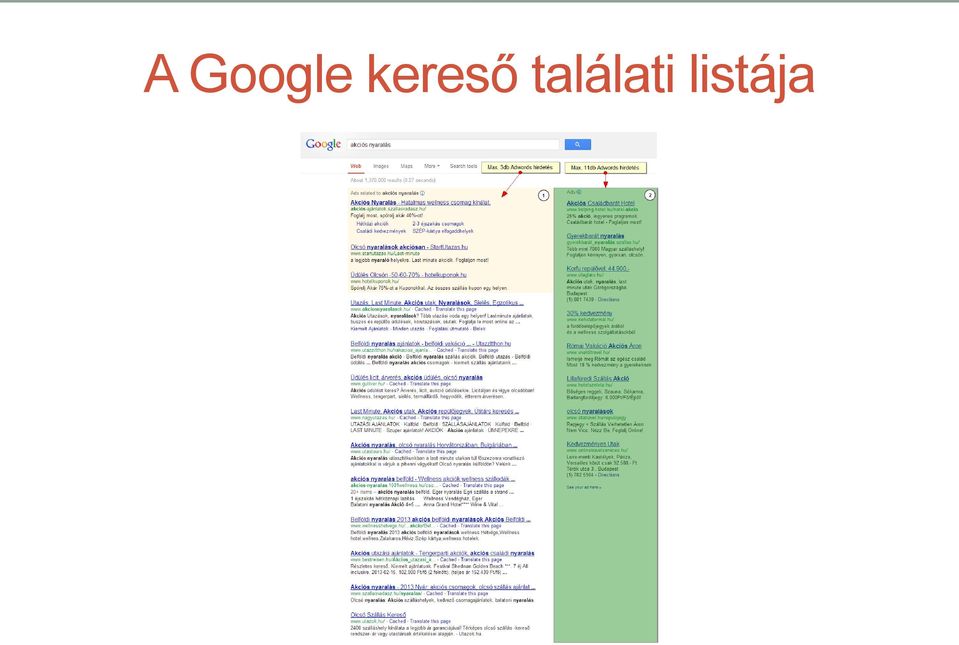Open the 'Üdülés licit, árverés' result

(x=417, y=377)
